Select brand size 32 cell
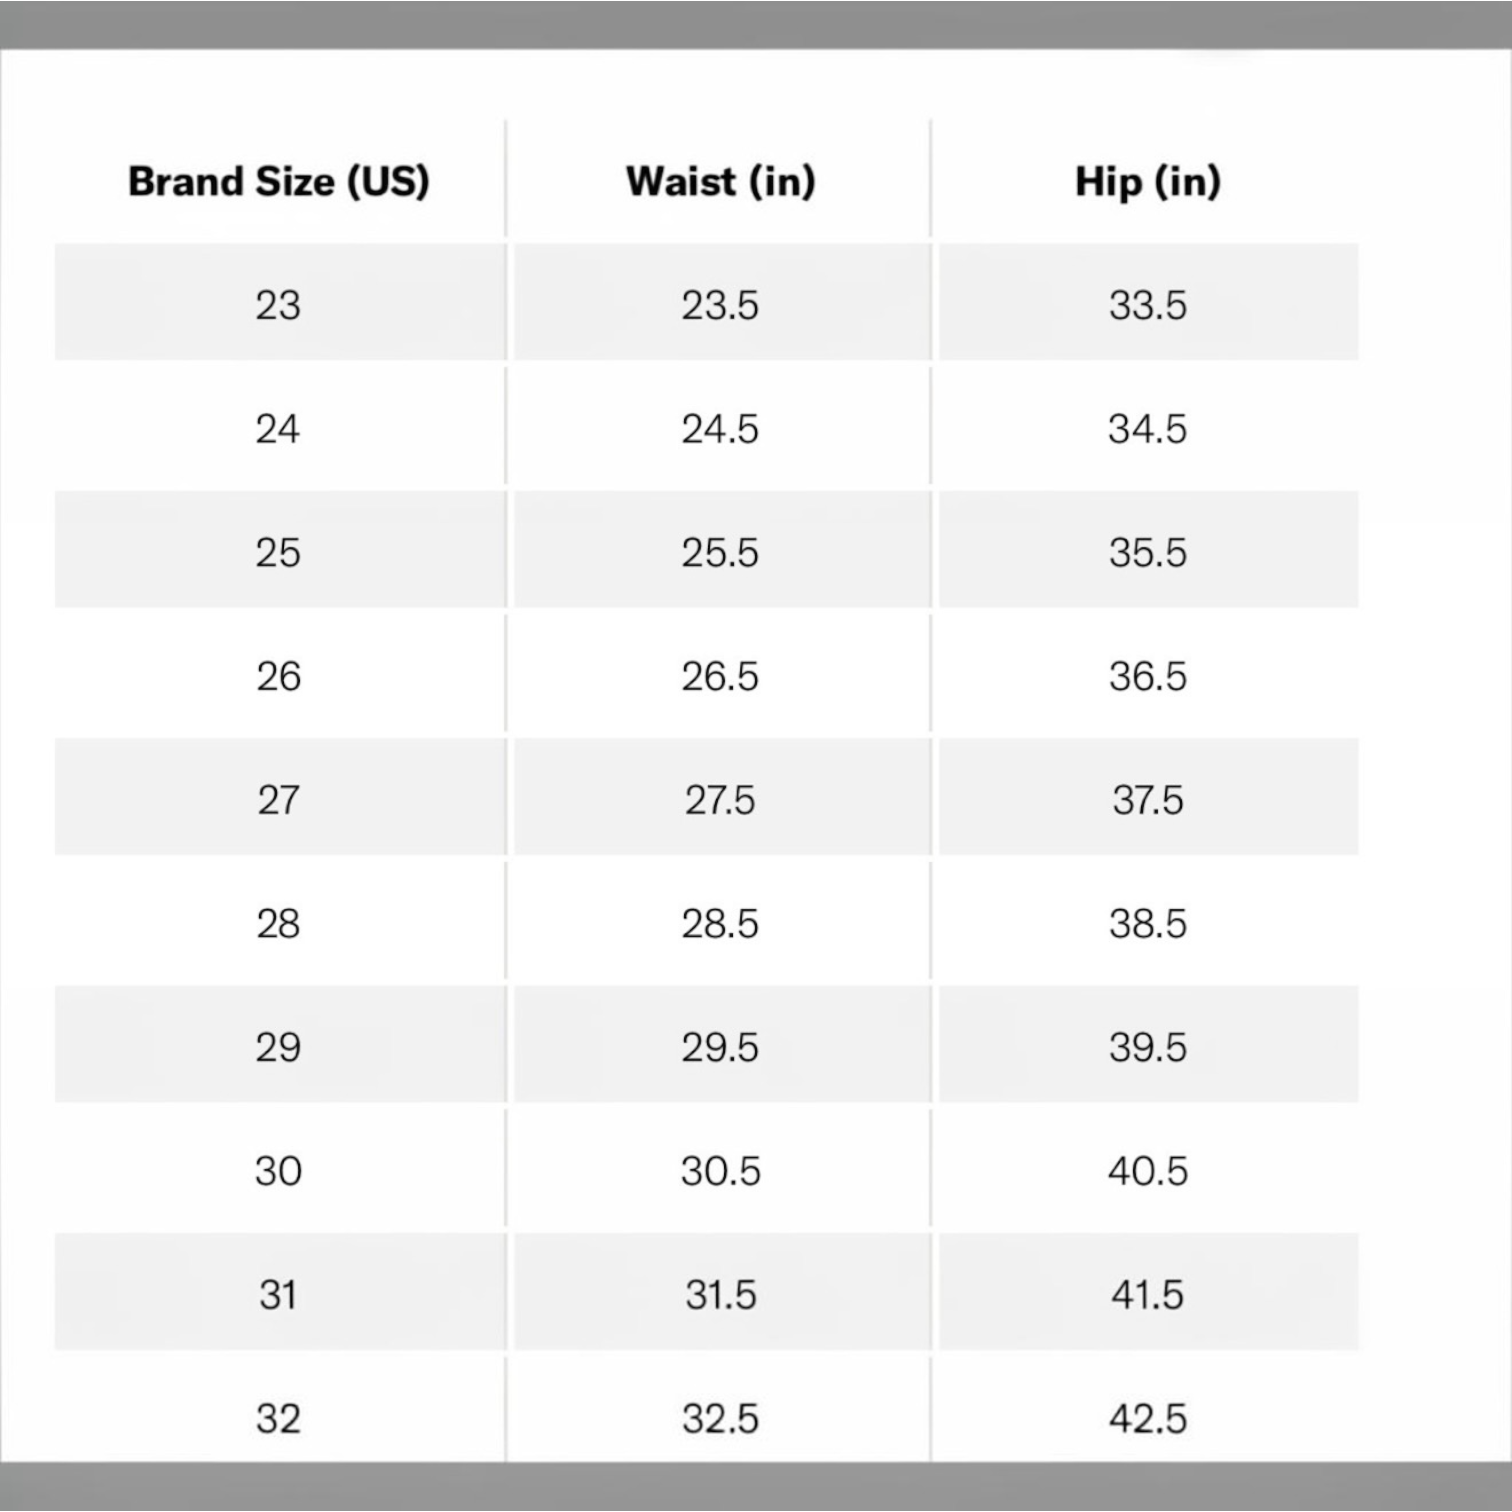 pyautogui.click(x=280, y=1411)
